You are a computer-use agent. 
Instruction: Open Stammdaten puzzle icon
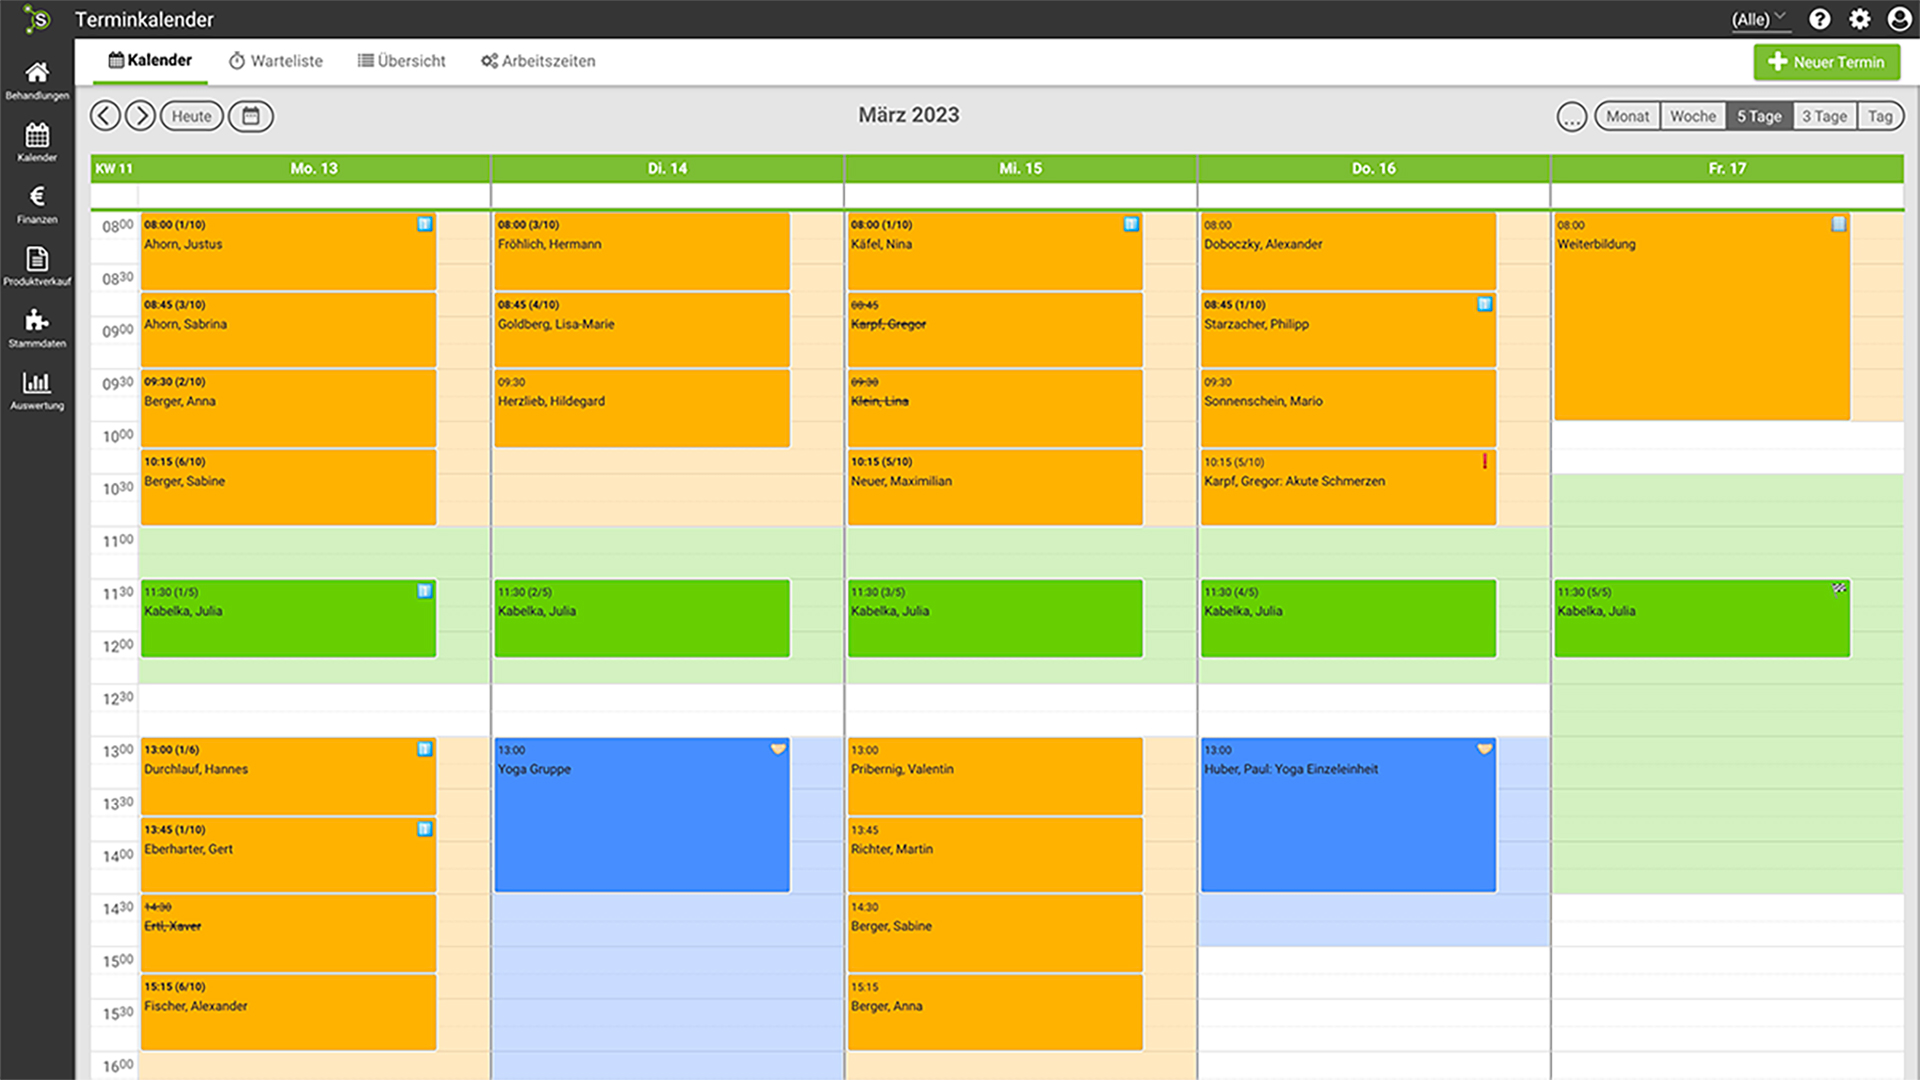(37, 326)
